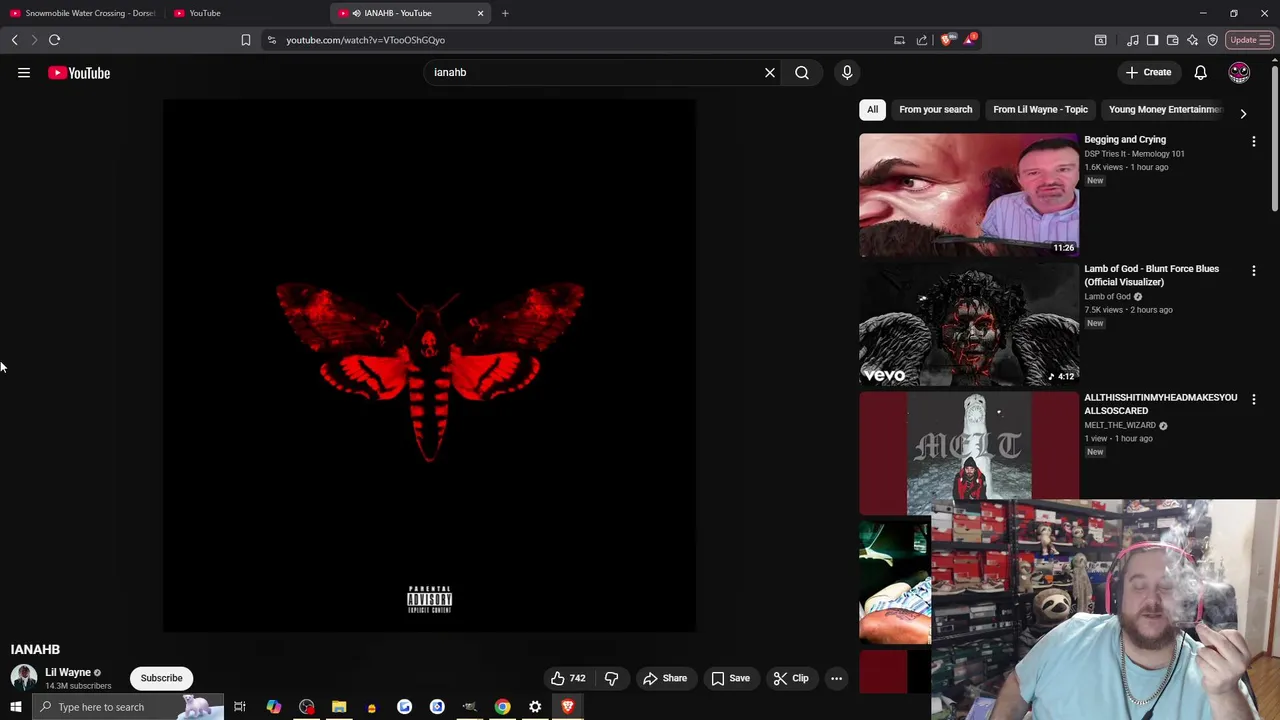1280x720 pixels.
Task: Open the Windows Start menu
Action: coord(16,707)
